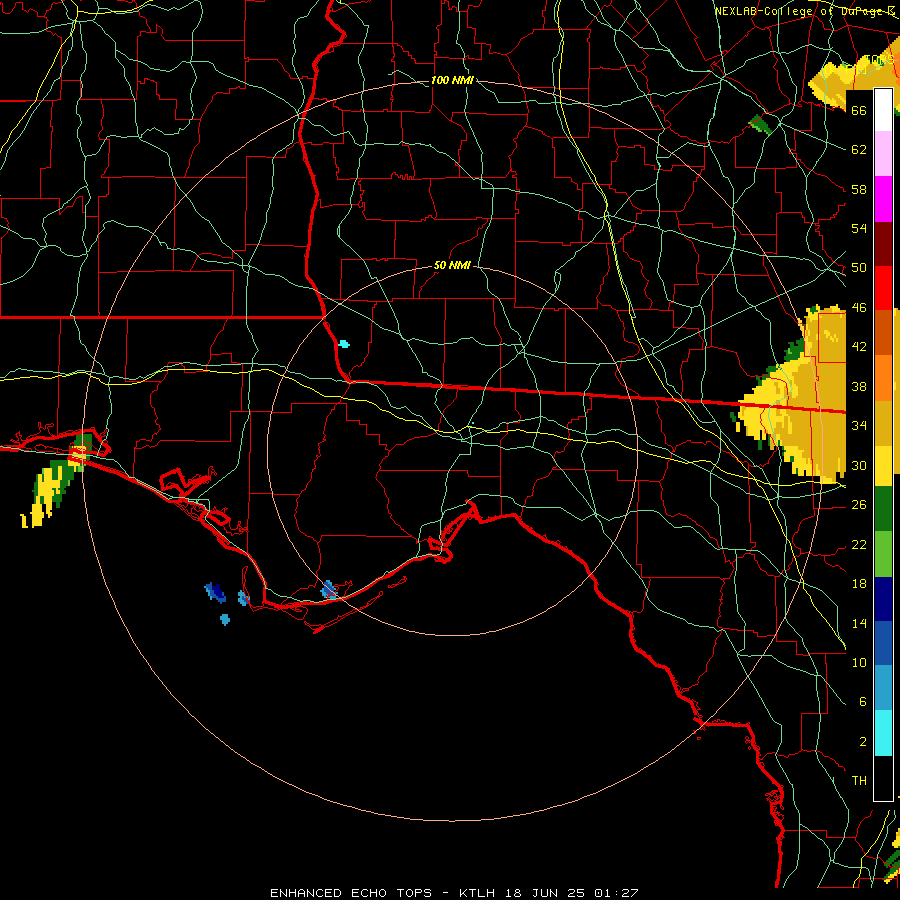The height and width of the screenshot is (900, 900).
Task: Click legend value "42"
Action: click(859, 346)
